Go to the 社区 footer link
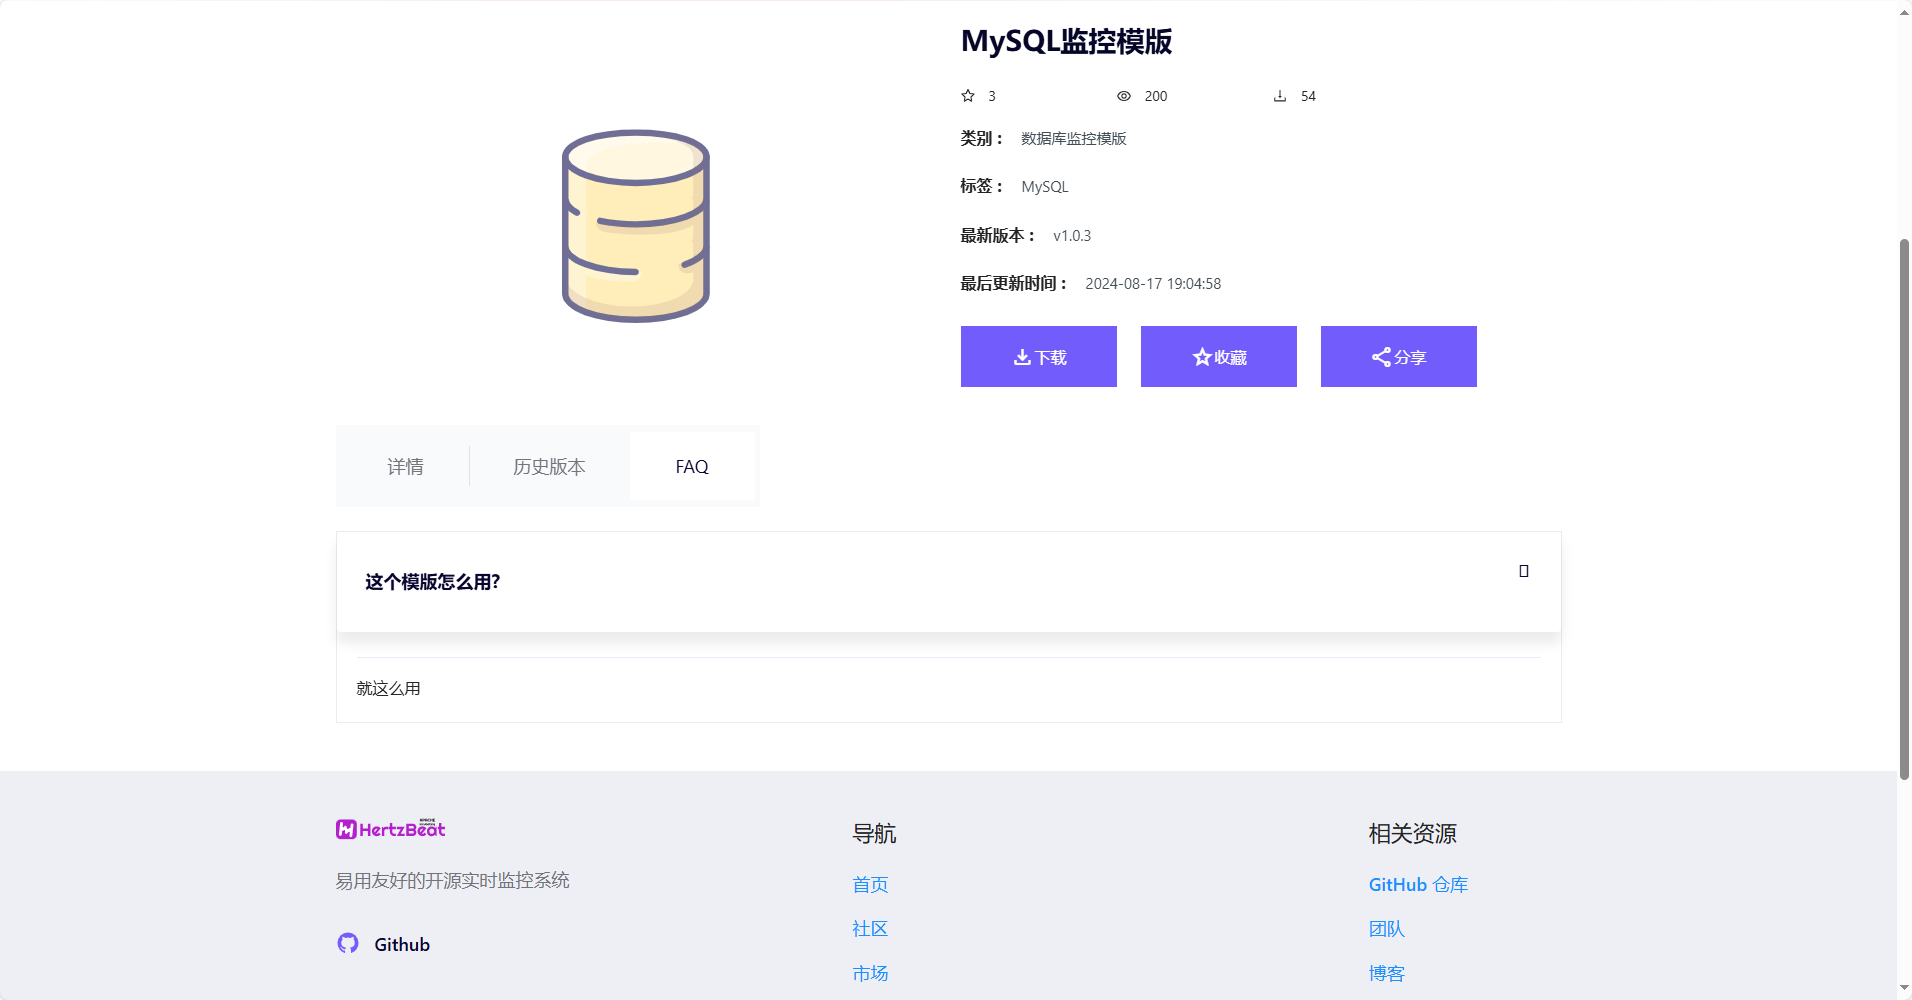 point(870,929)
